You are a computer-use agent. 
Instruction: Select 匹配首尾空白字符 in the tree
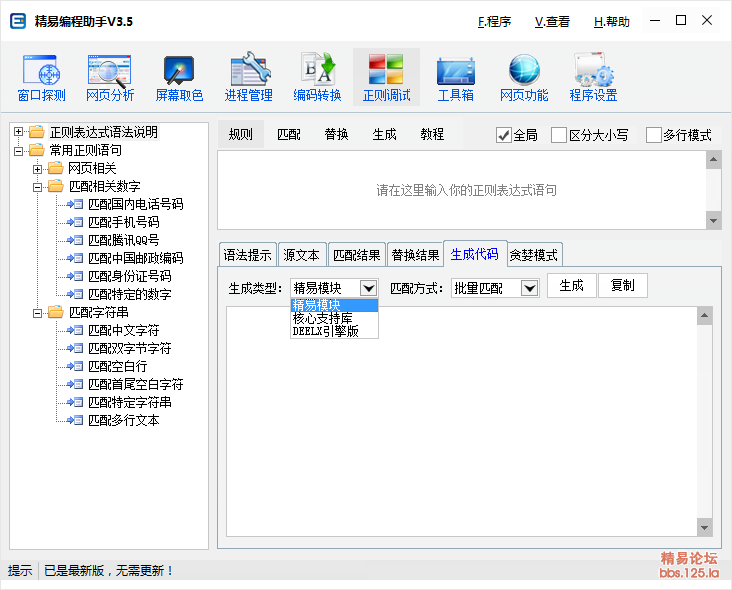135,384
